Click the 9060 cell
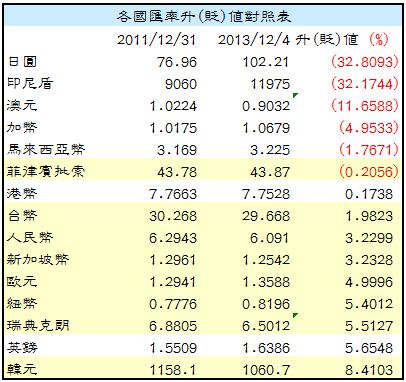The image size is (406, 382). click(x=181, y=84)
